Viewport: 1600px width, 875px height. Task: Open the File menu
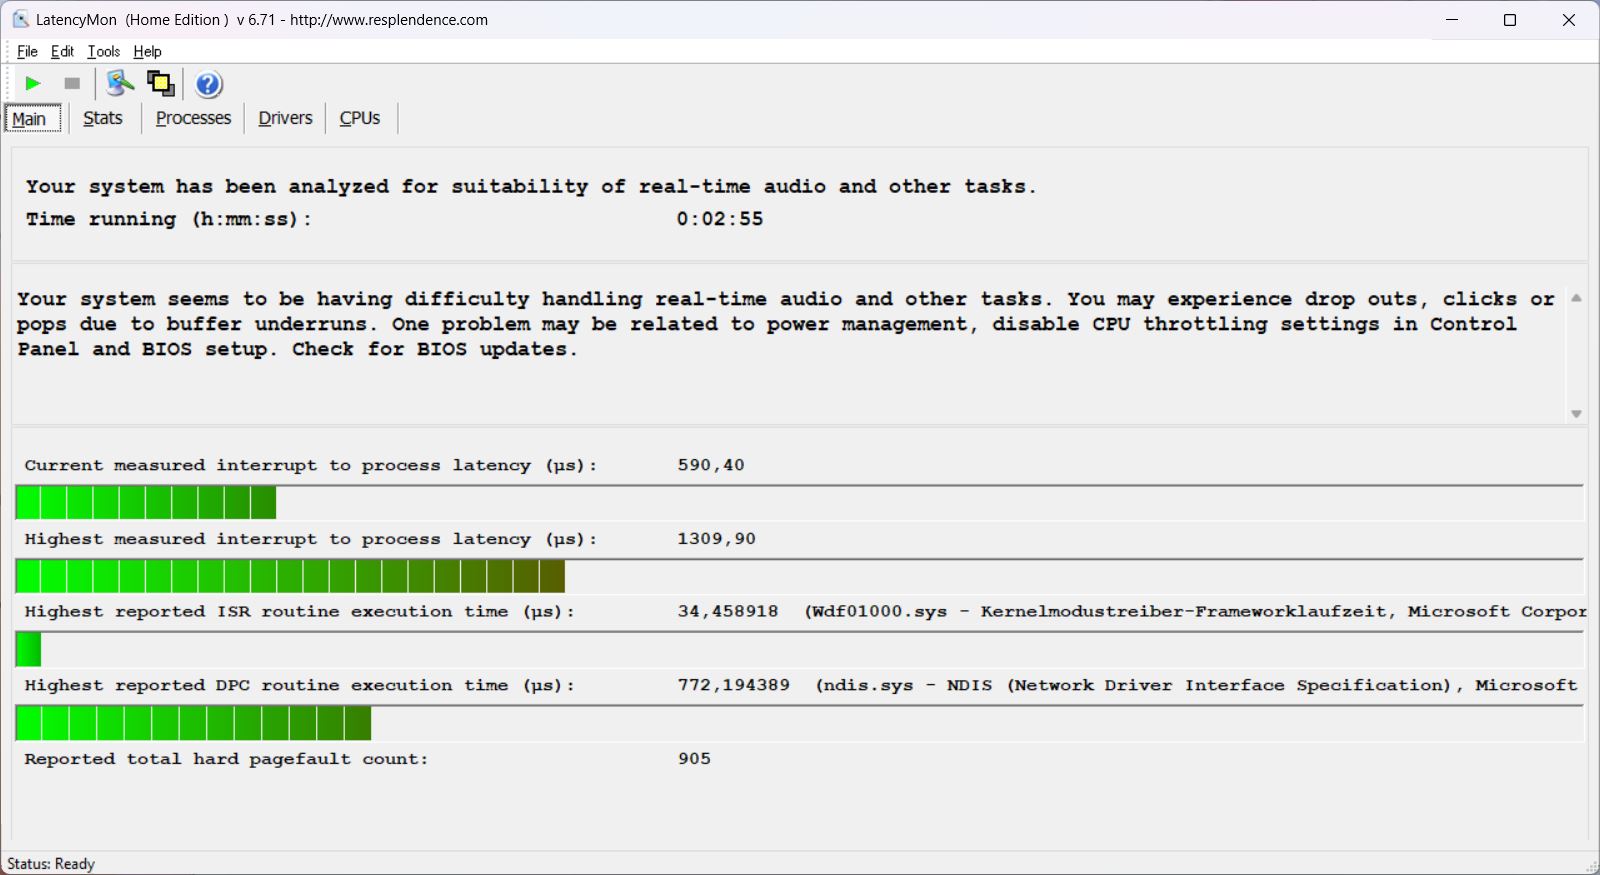click(x=27, y=52)
